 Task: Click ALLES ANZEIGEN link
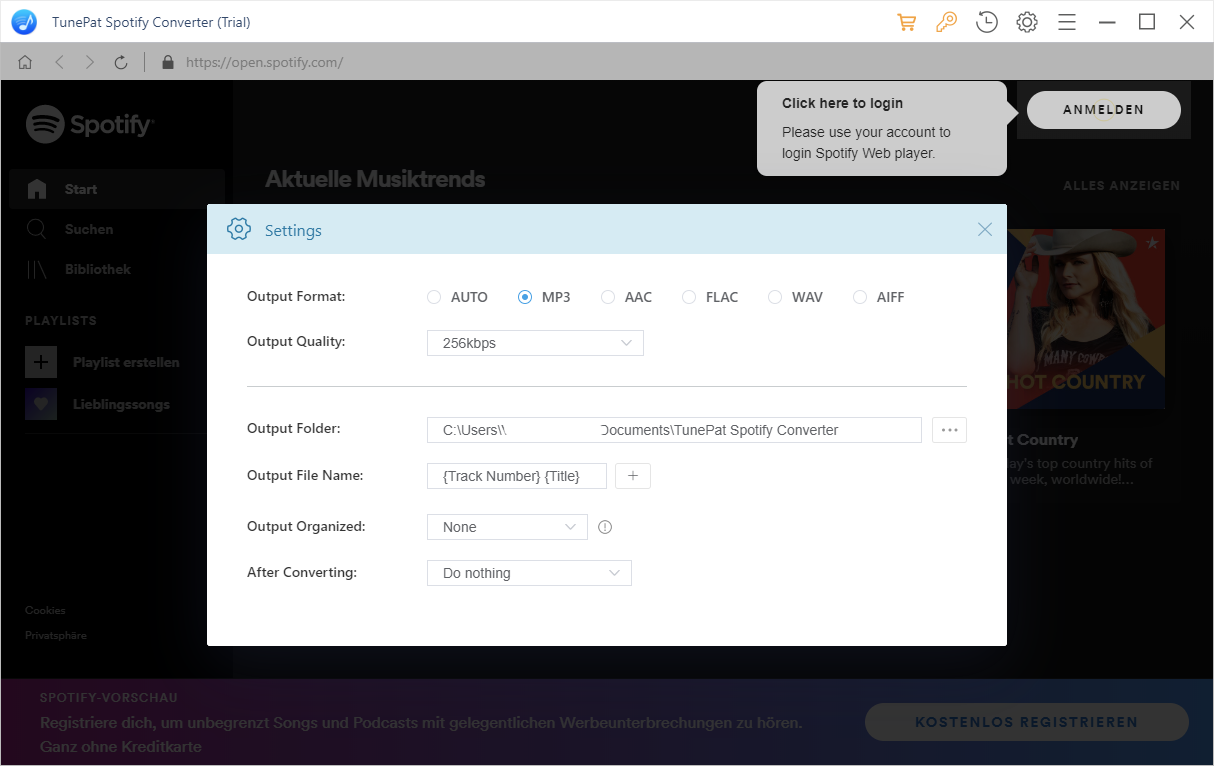click(1121, 186)
